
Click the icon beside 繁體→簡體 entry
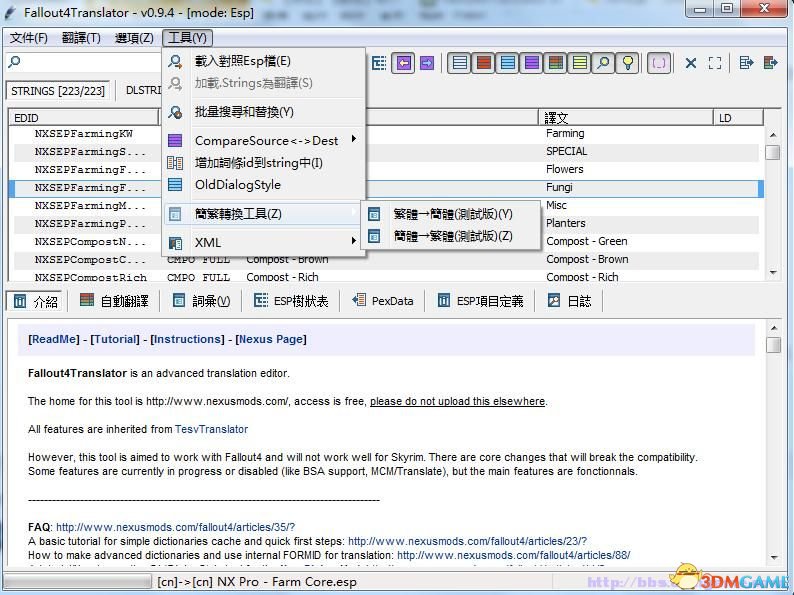click(x=374, y=214)
